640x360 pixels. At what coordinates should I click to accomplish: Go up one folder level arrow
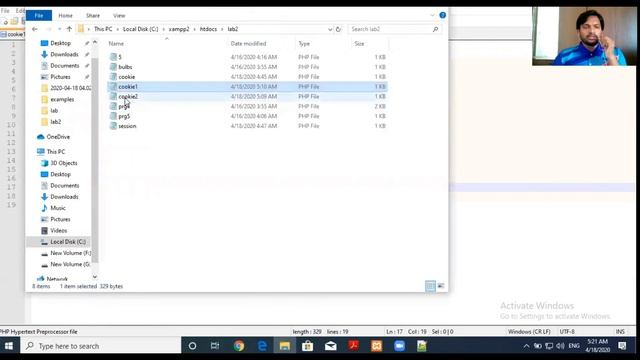tap(69, 29)
